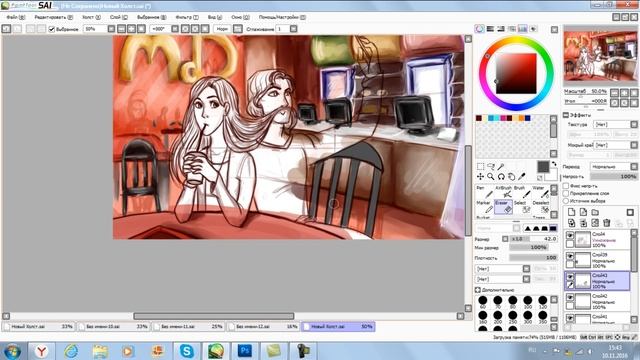Choose the lasso selection tool
The image size is (640, 360).
[x=491, y=167]
